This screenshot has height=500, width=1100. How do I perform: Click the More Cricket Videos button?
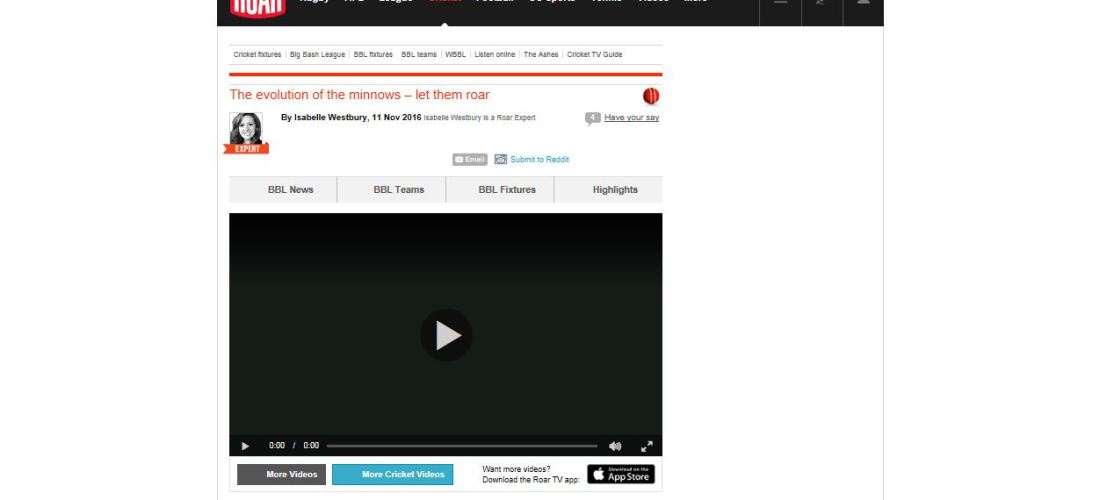point(392,474)
